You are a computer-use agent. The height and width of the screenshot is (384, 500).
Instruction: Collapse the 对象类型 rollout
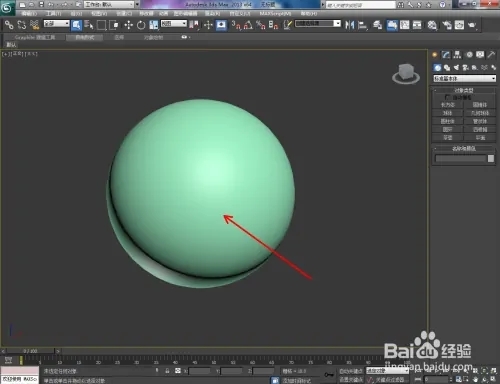click(464, 90)
